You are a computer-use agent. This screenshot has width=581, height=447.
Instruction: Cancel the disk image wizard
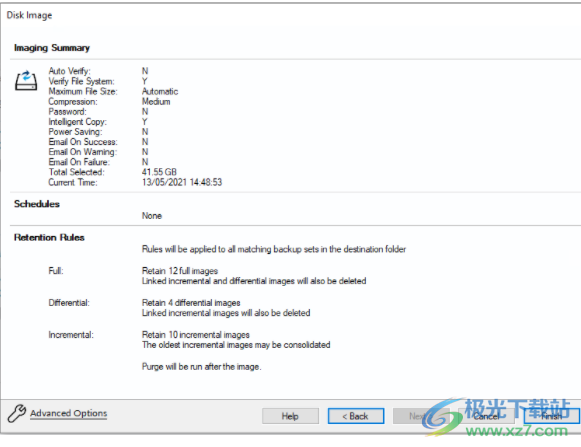[487, 416]
